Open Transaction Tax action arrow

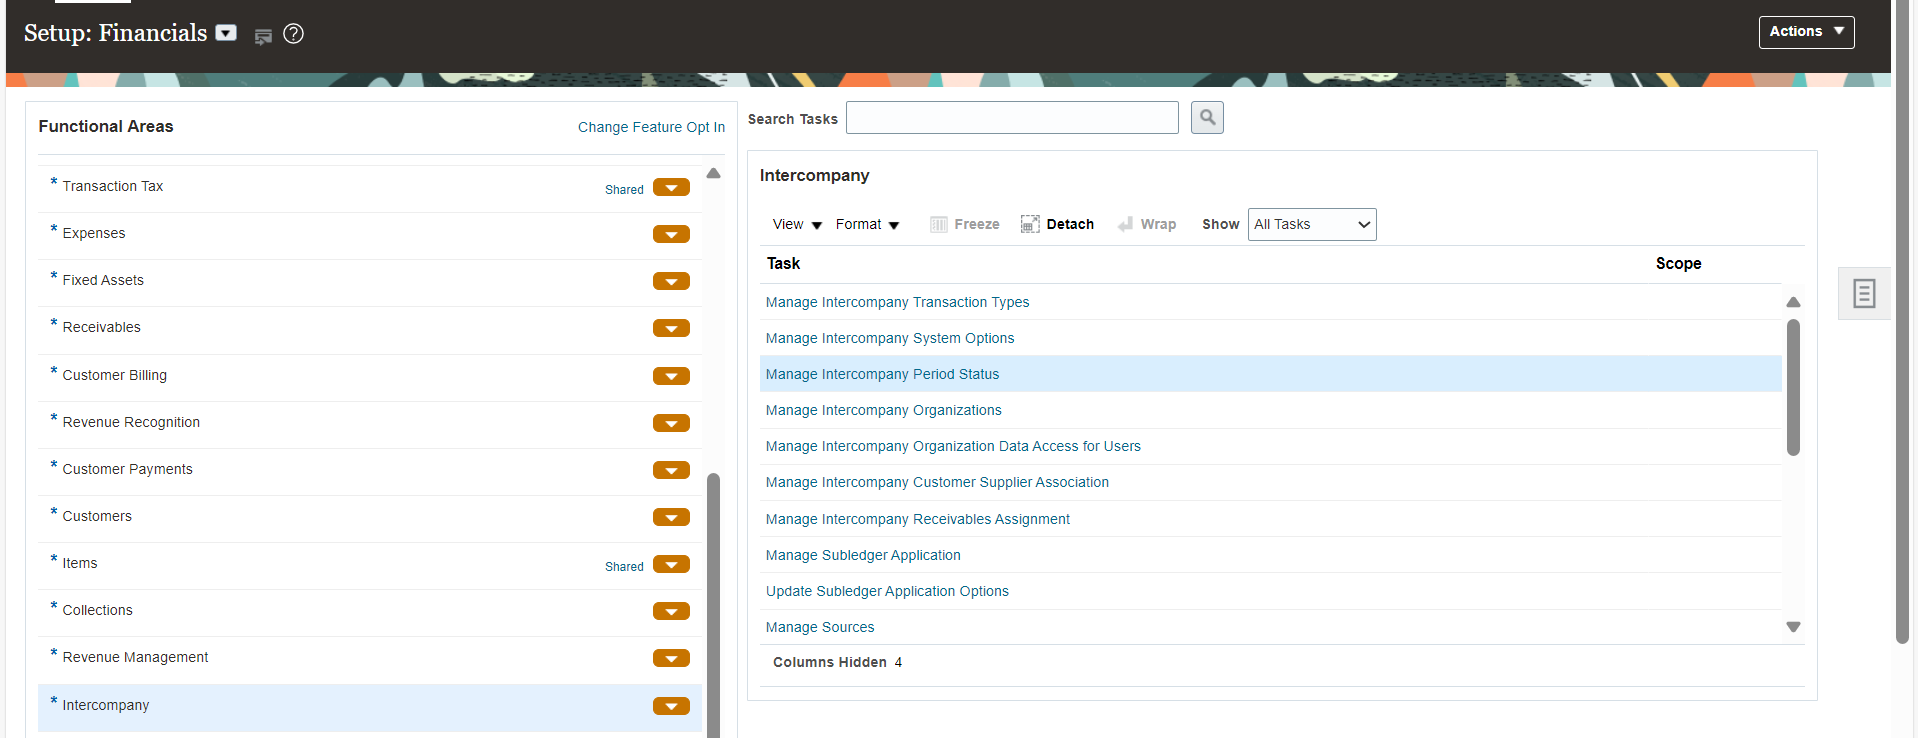pyautogui.click(x=671, y=187)
